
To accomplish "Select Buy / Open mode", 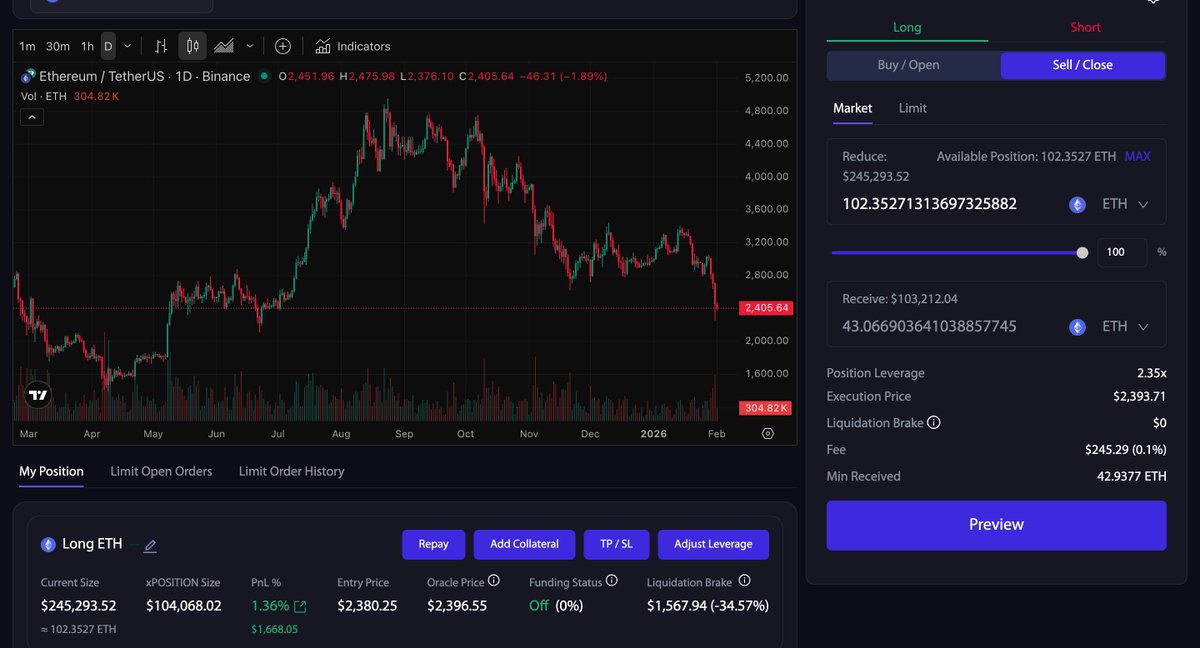I will [909, 65].
